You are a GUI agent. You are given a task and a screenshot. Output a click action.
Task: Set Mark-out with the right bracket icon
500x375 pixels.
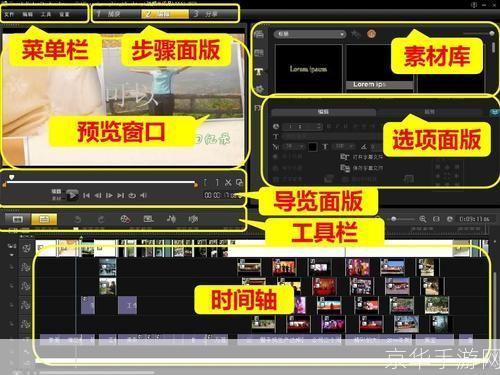pos(217,182)
